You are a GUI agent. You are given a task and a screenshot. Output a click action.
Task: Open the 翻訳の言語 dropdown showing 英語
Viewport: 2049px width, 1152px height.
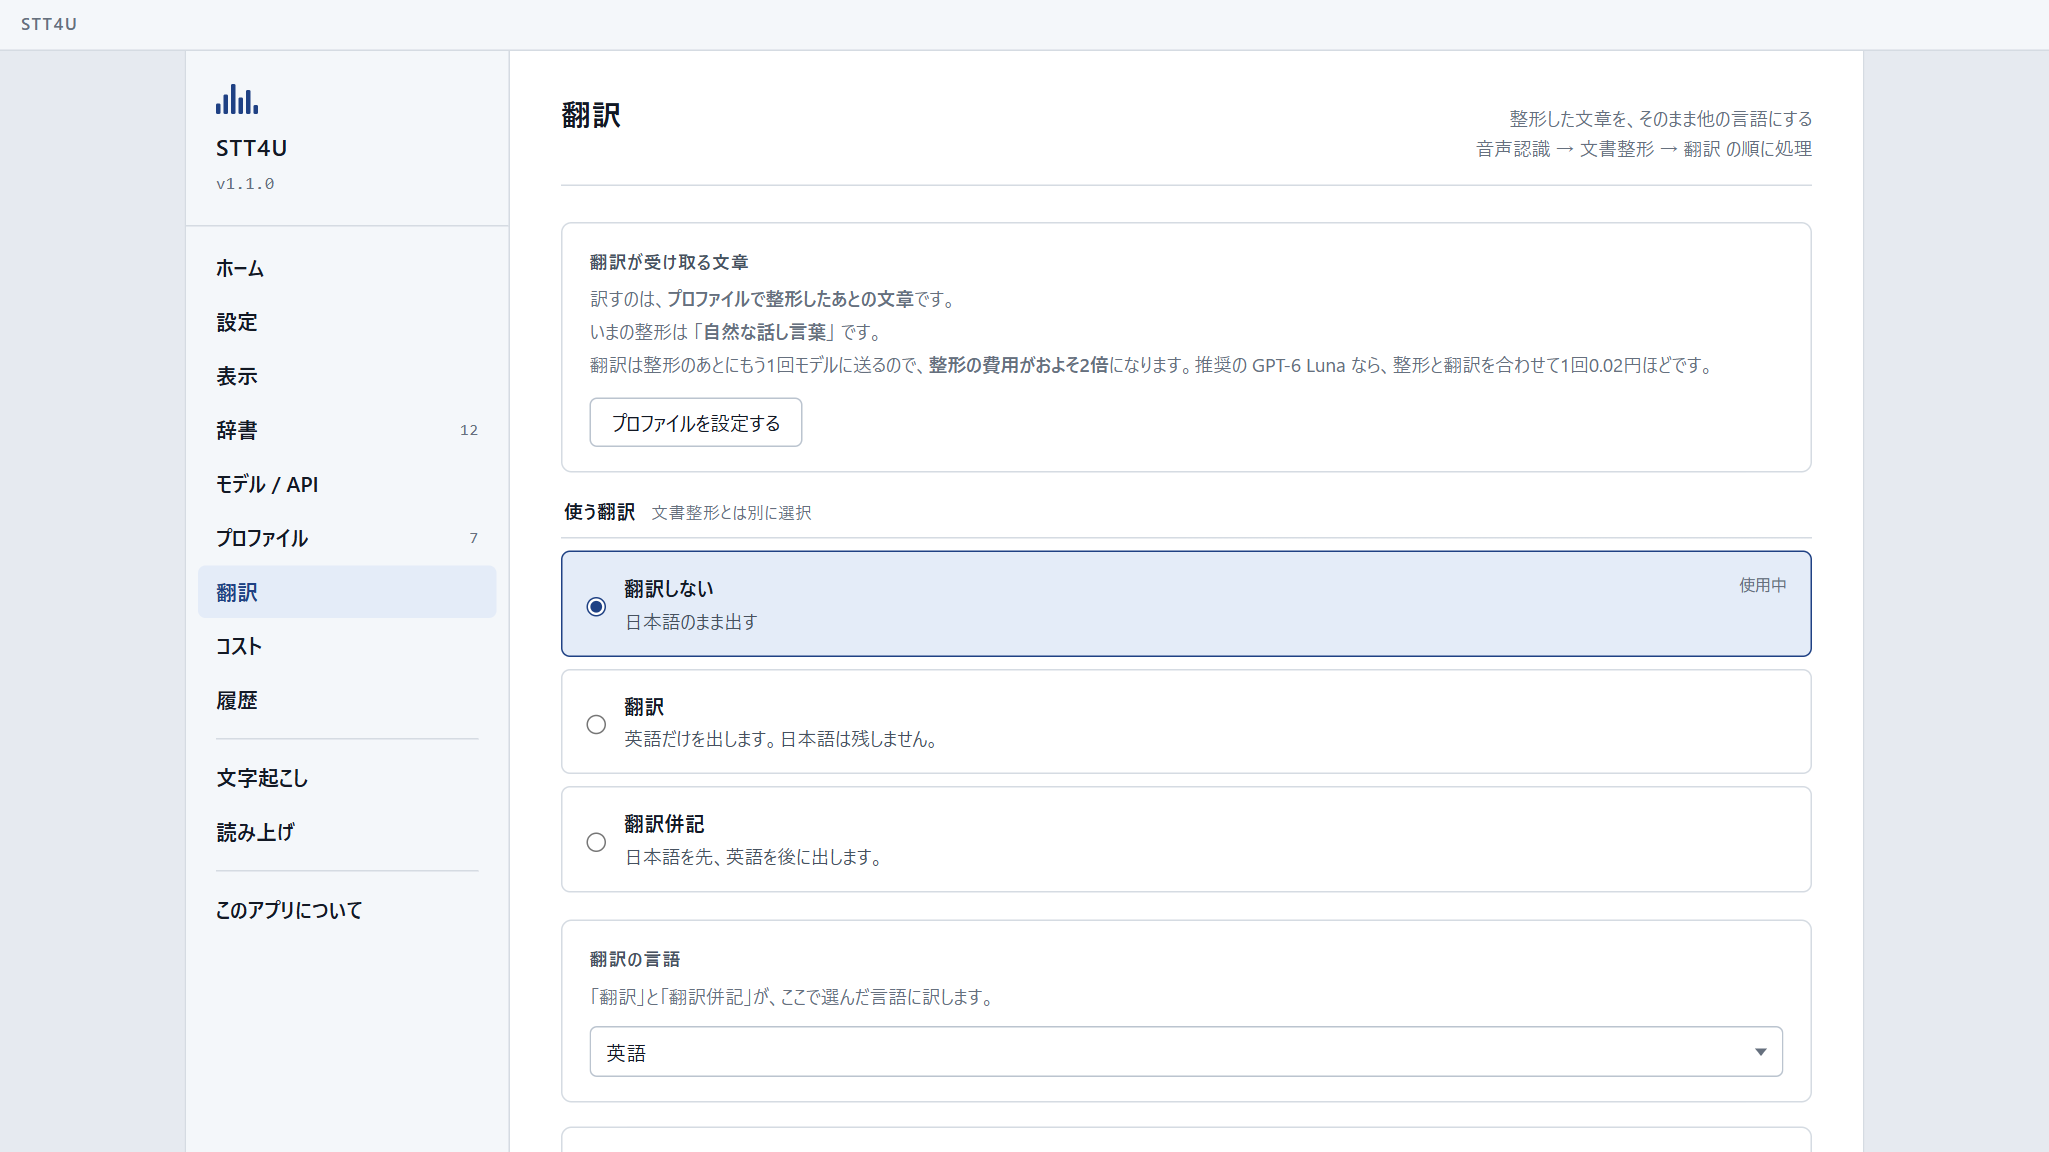coord(1186,1052)
